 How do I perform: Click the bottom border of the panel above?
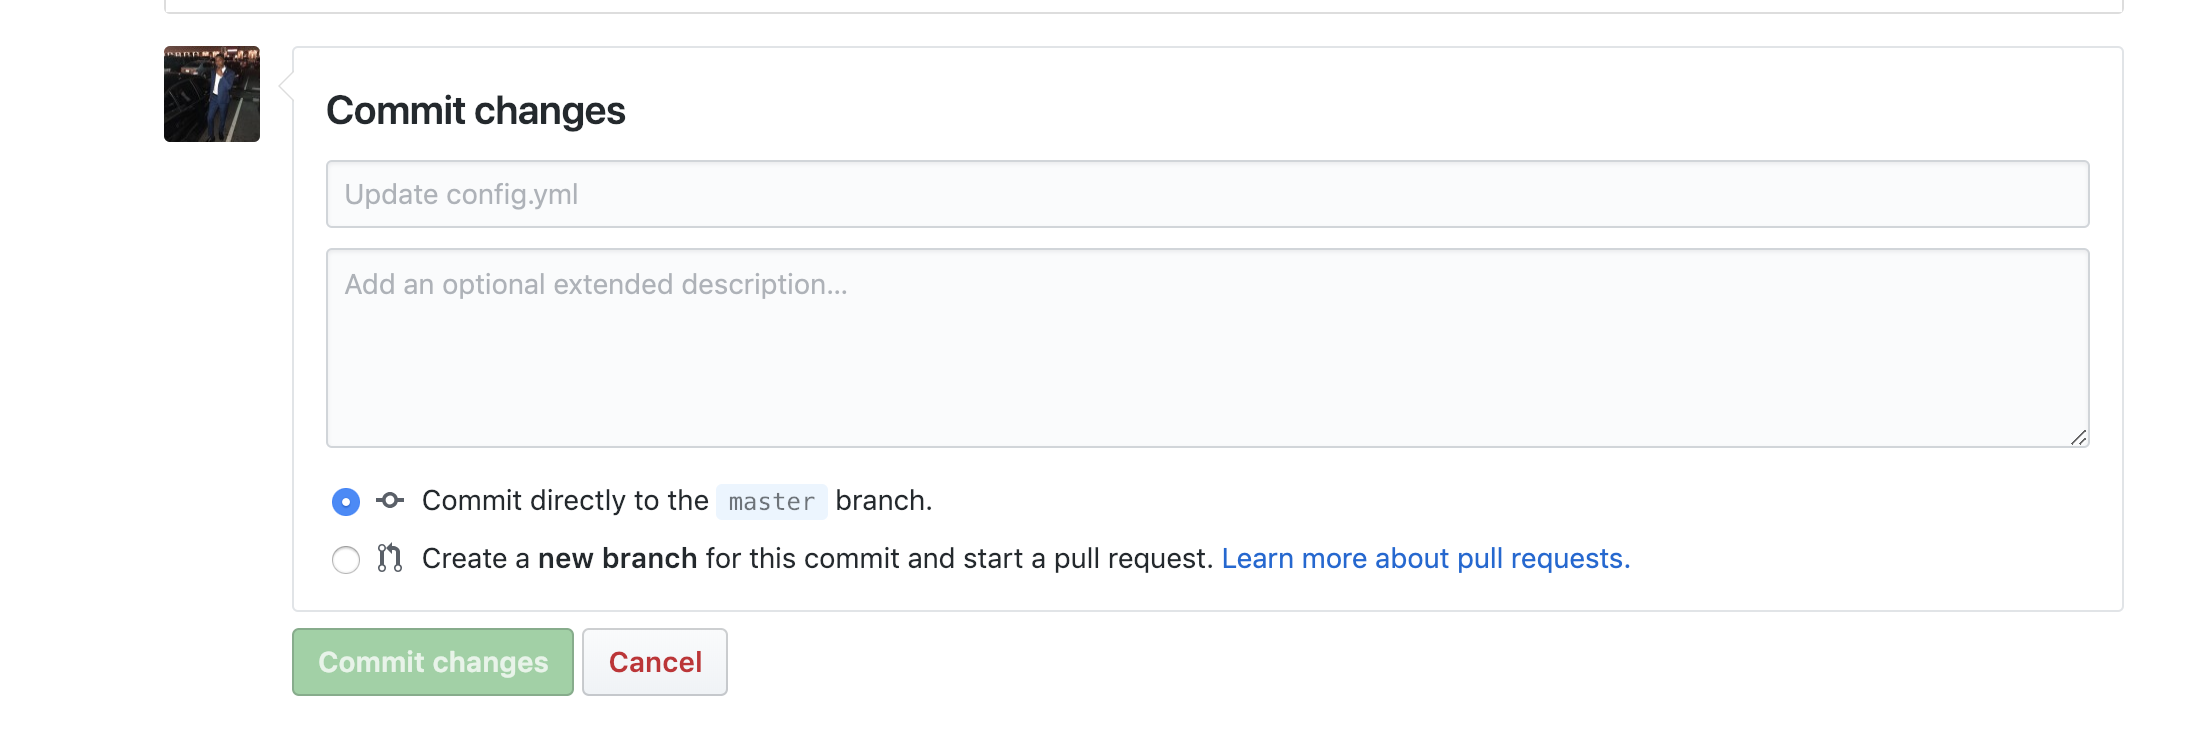coord(1143,10)
